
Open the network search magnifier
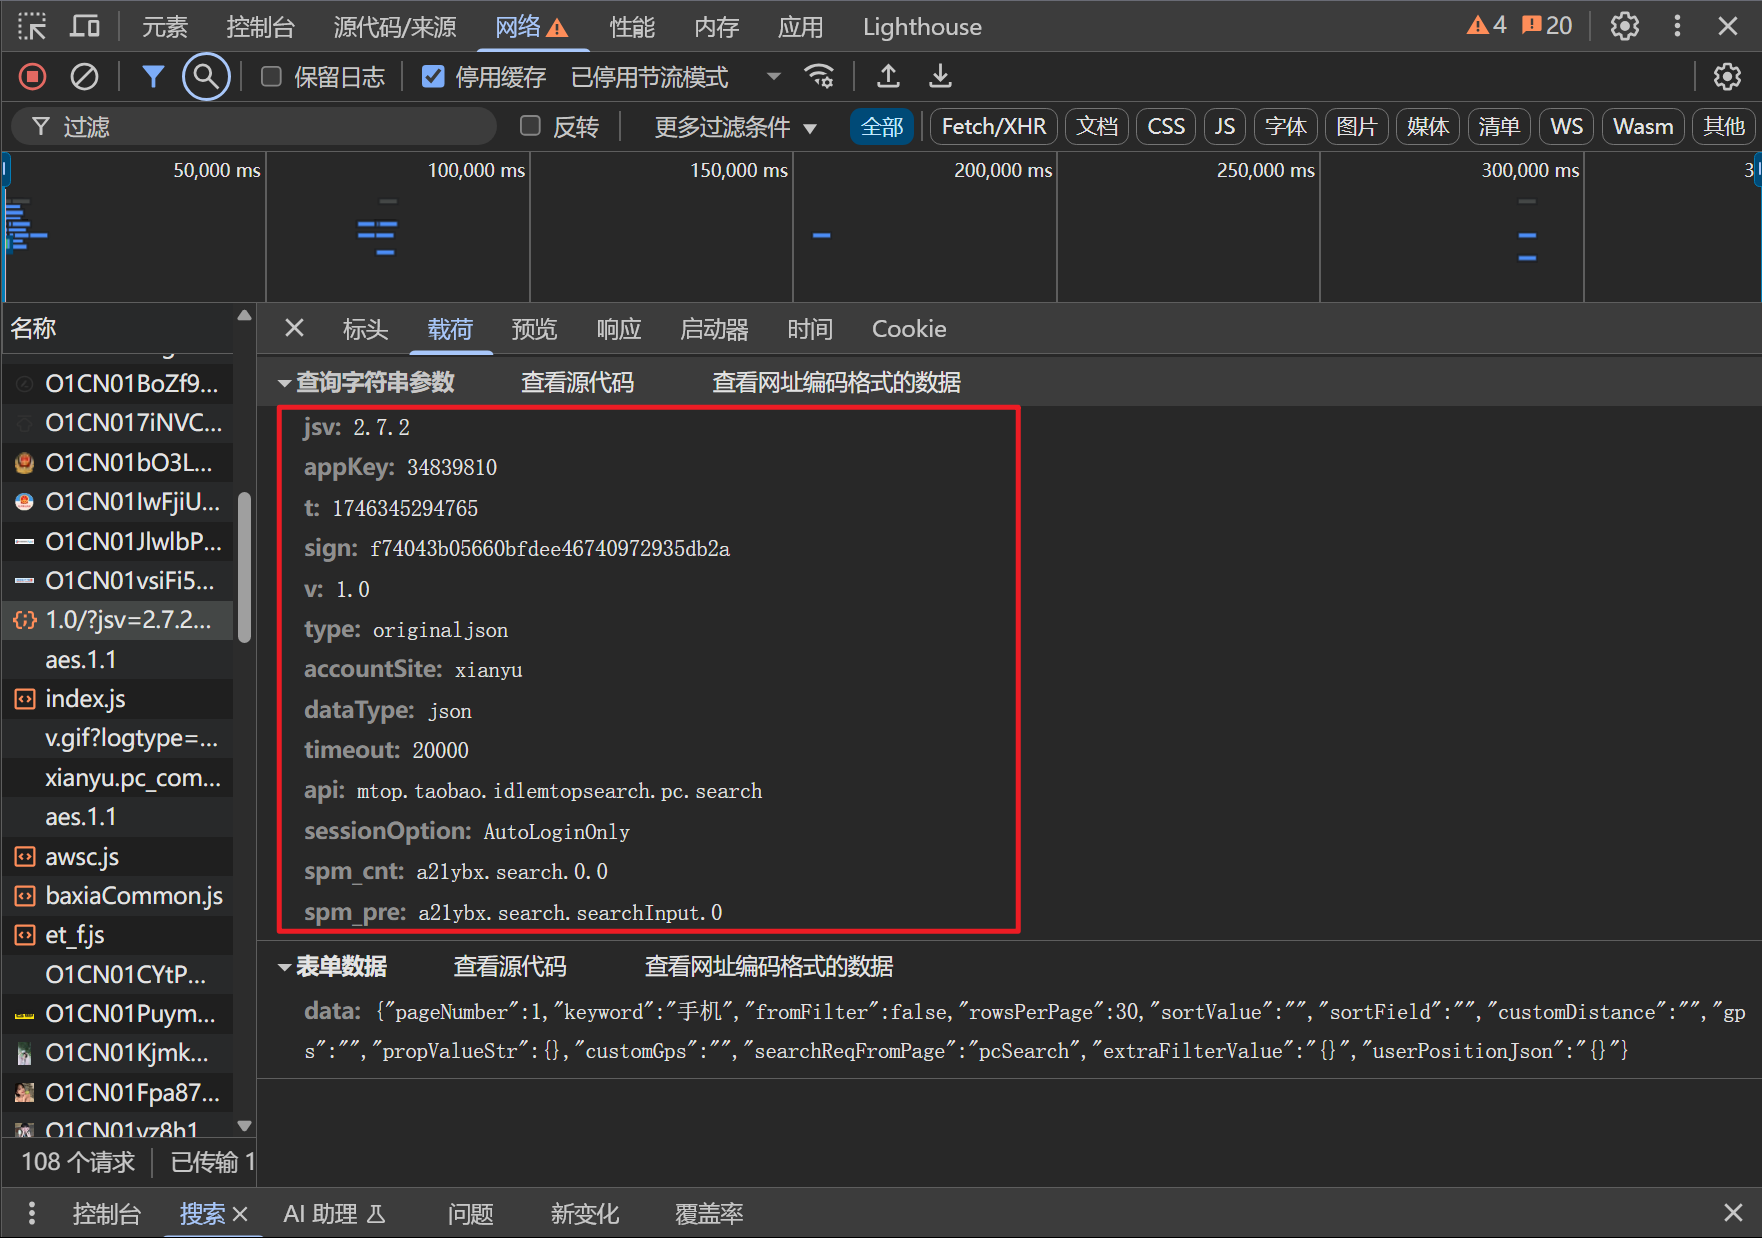206,77
